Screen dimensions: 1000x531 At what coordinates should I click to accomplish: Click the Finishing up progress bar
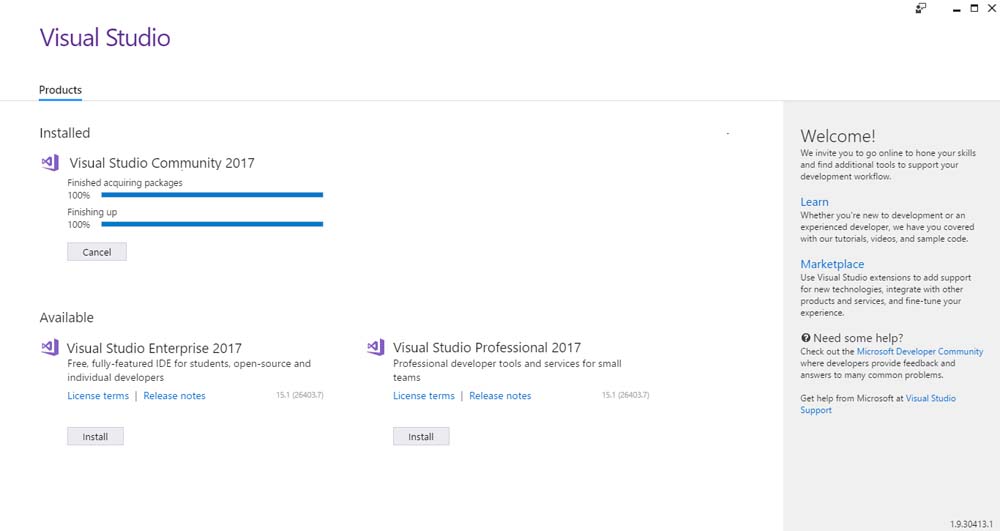click(x=212, y=224)
